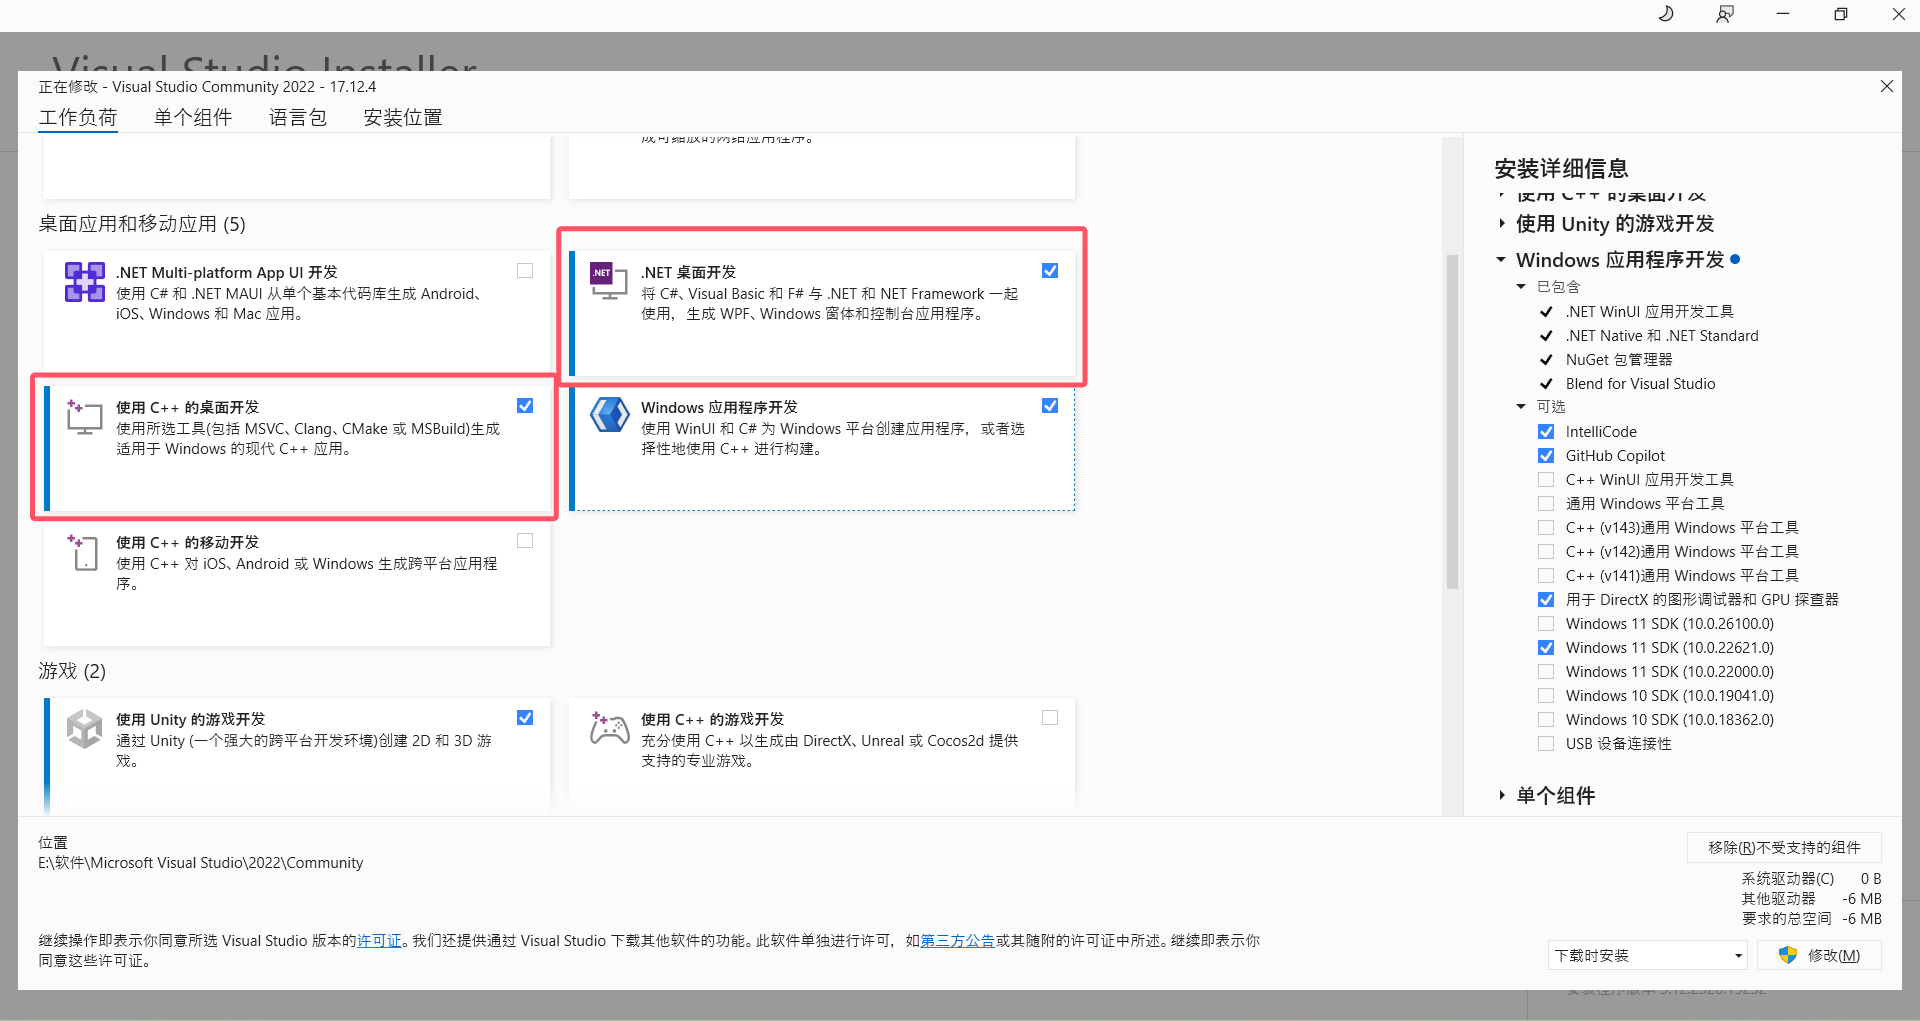The width and height of the screenshot is (1920, 1021).
Task: Check C++ (v141) 通用 Windows 平台工具
Action: (x=1546, y=576)
